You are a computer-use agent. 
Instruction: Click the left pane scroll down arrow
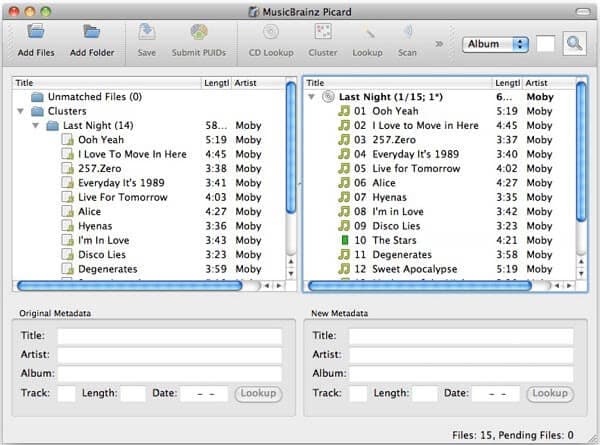click(x=291, y=273)
